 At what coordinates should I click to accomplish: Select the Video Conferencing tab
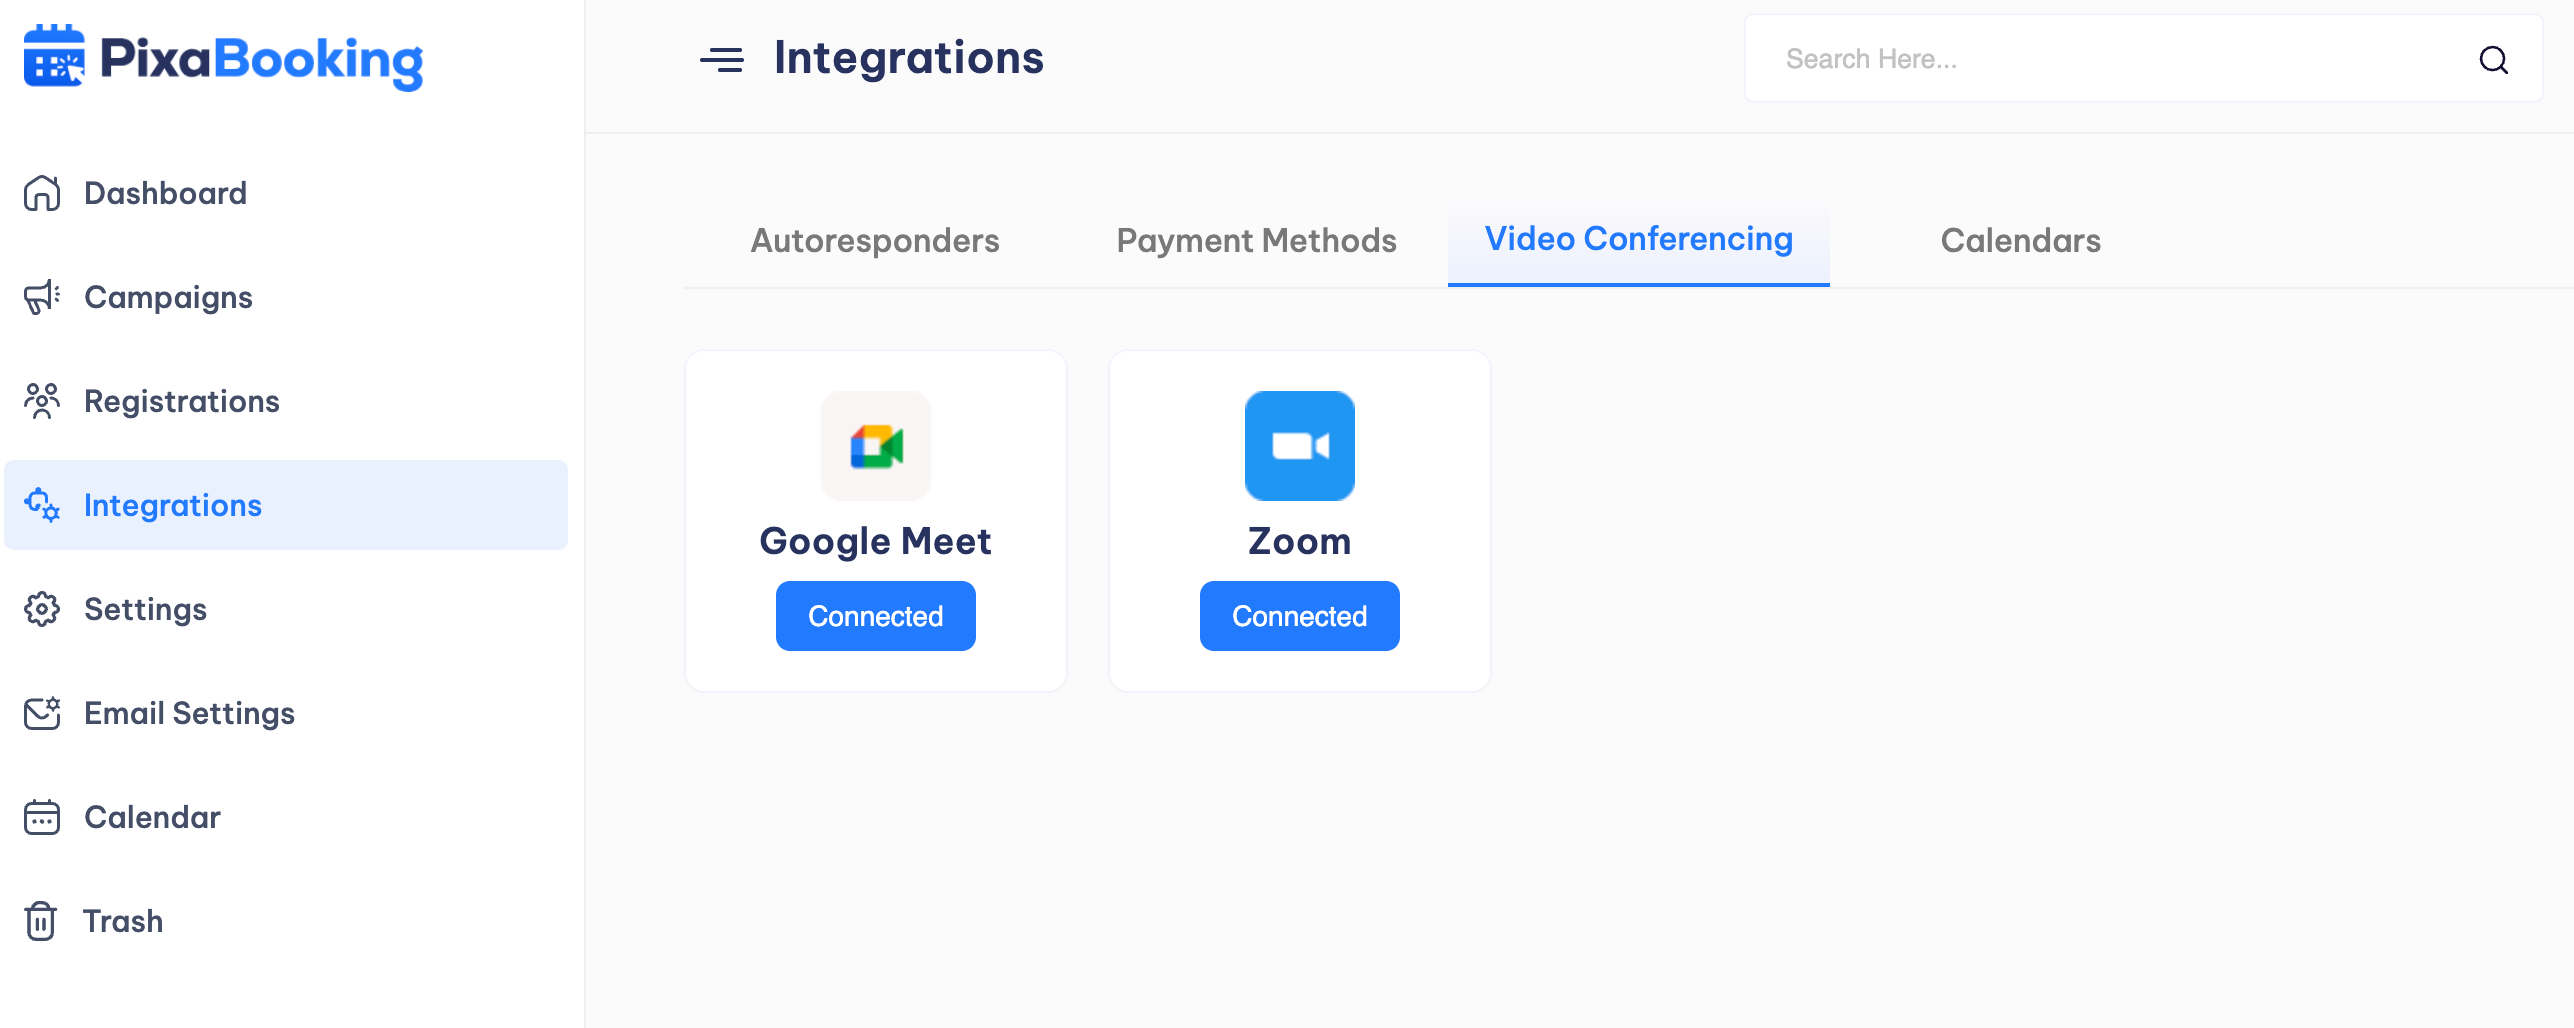tap(1639, 240)
